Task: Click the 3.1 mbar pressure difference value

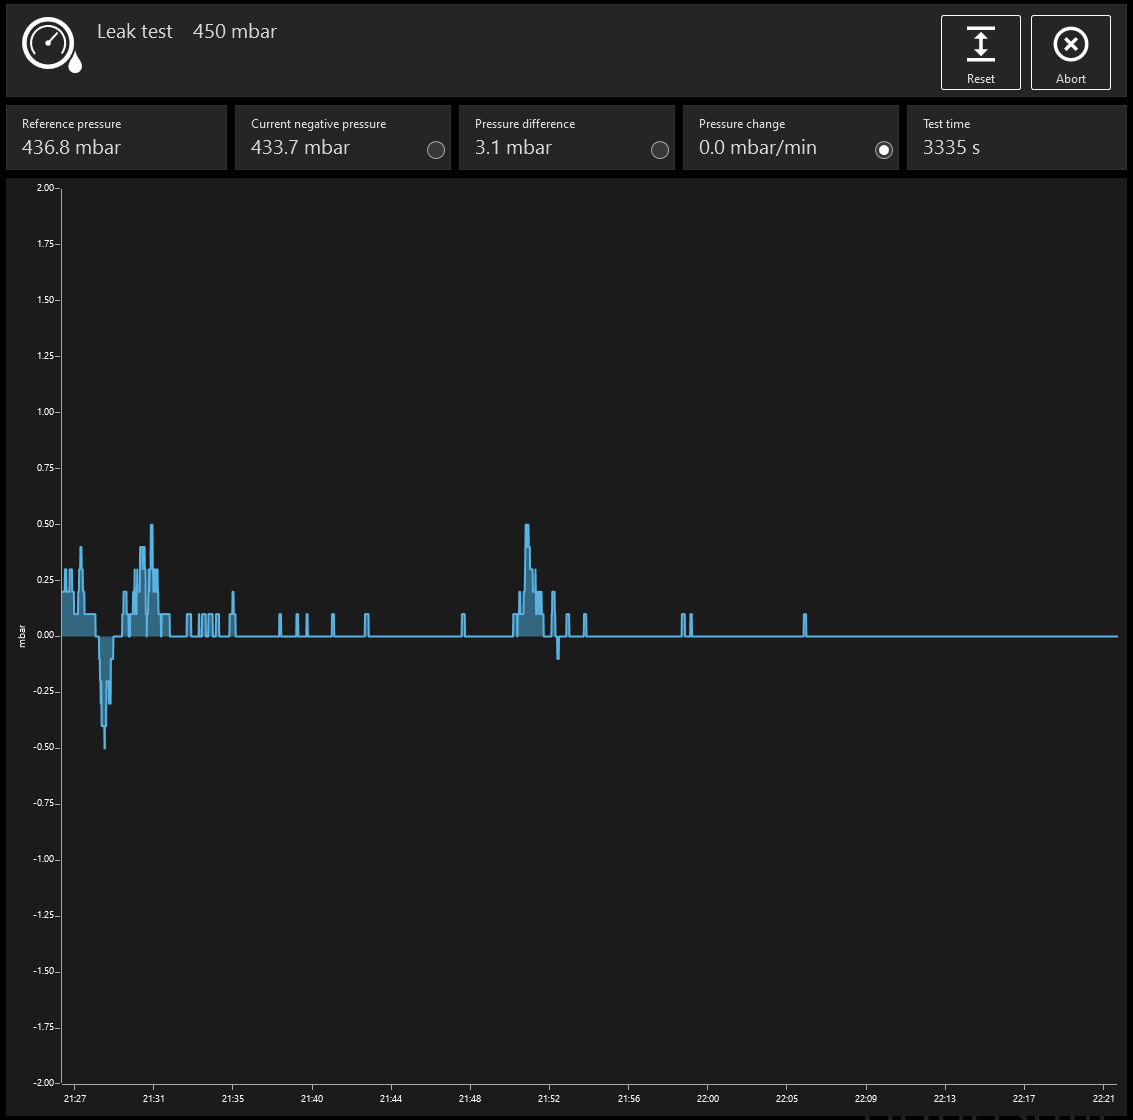Action: 513,148
